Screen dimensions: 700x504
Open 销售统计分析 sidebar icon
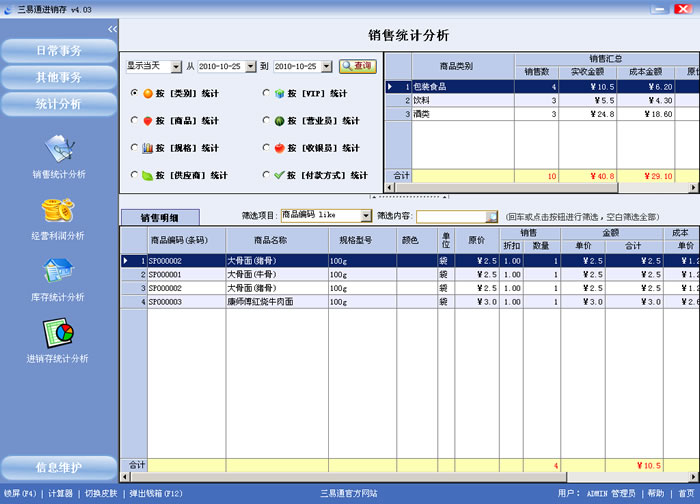click(x=59, y=149)
